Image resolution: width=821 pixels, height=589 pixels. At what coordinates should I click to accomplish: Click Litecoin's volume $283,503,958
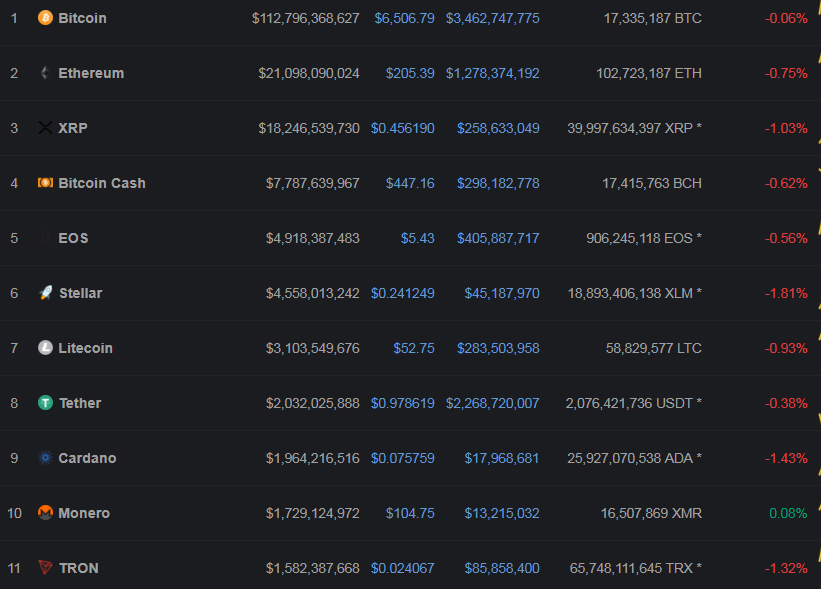tap(498, 348)
